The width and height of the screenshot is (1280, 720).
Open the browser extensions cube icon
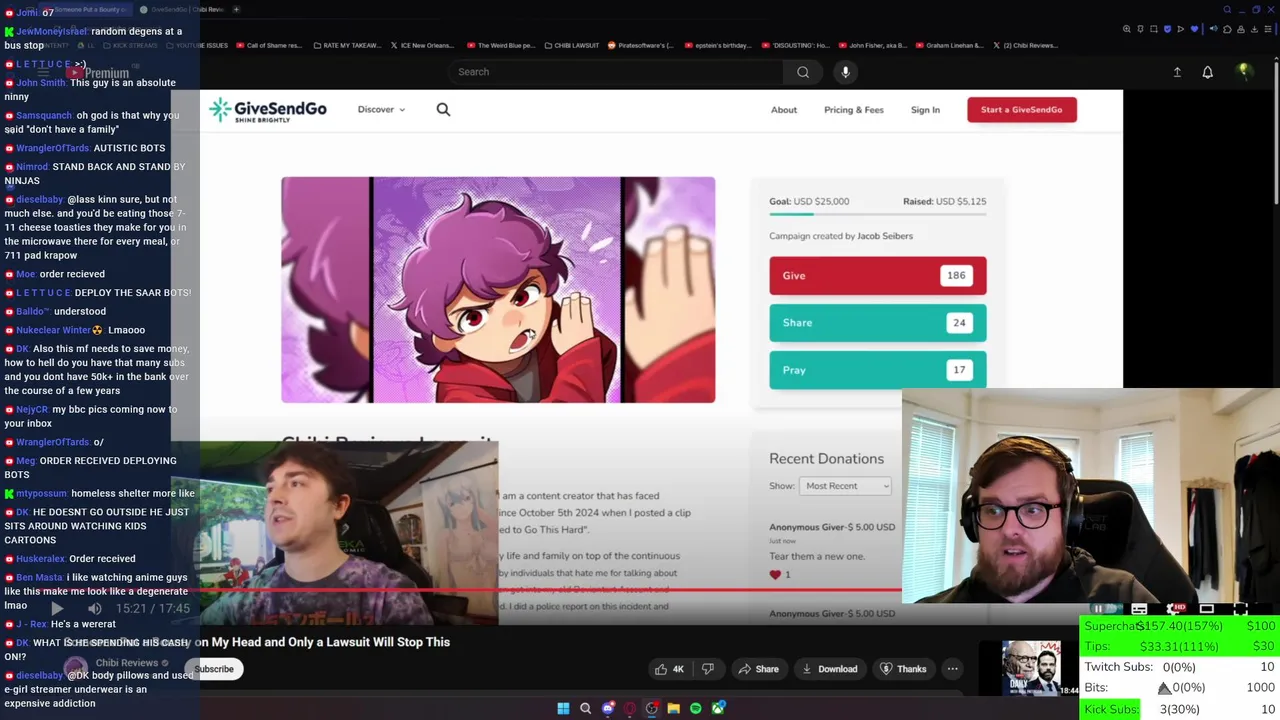[x=1227, y=29]
